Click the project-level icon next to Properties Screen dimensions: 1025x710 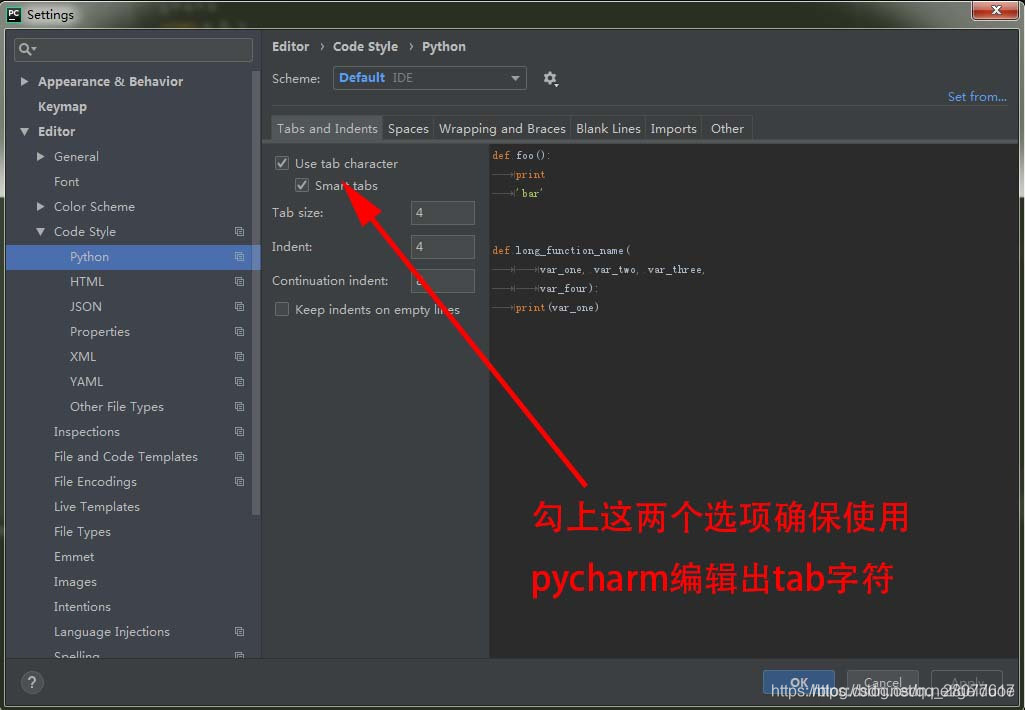(x=239, y=331)
